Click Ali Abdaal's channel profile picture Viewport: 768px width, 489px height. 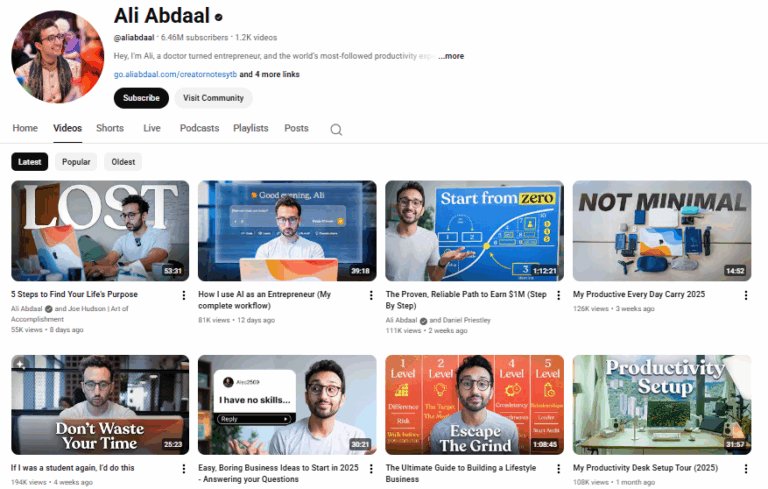click(58, 57)
